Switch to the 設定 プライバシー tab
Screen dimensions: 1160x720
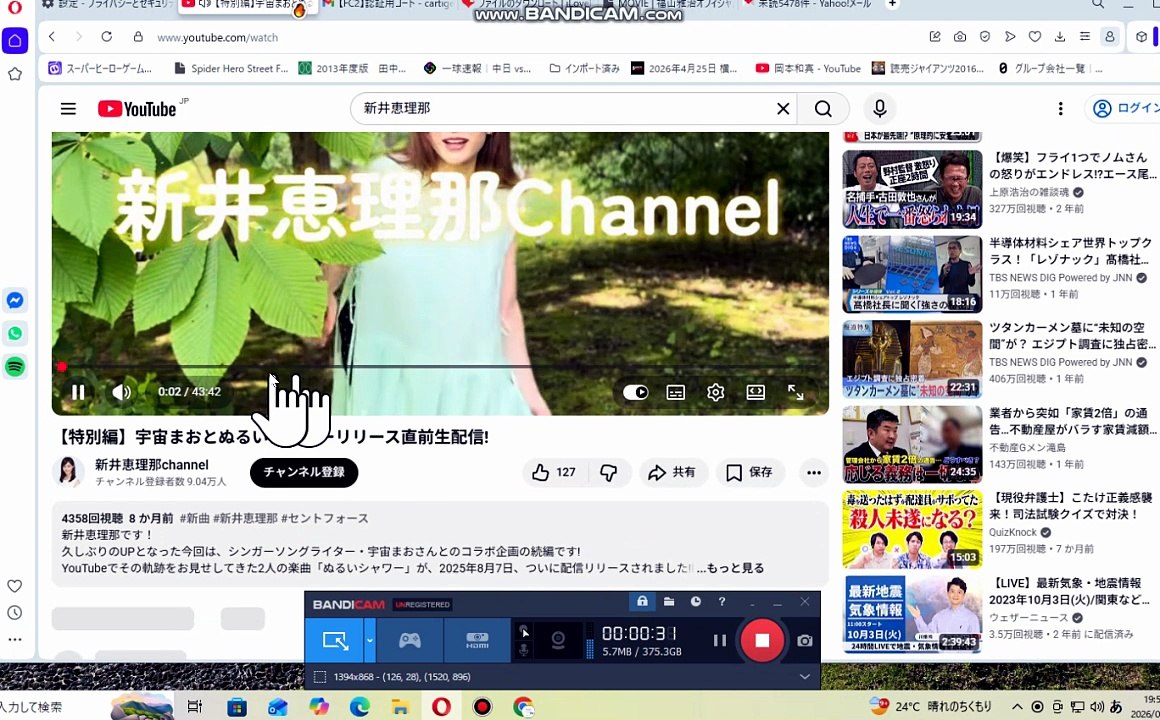tap(105, 4)
